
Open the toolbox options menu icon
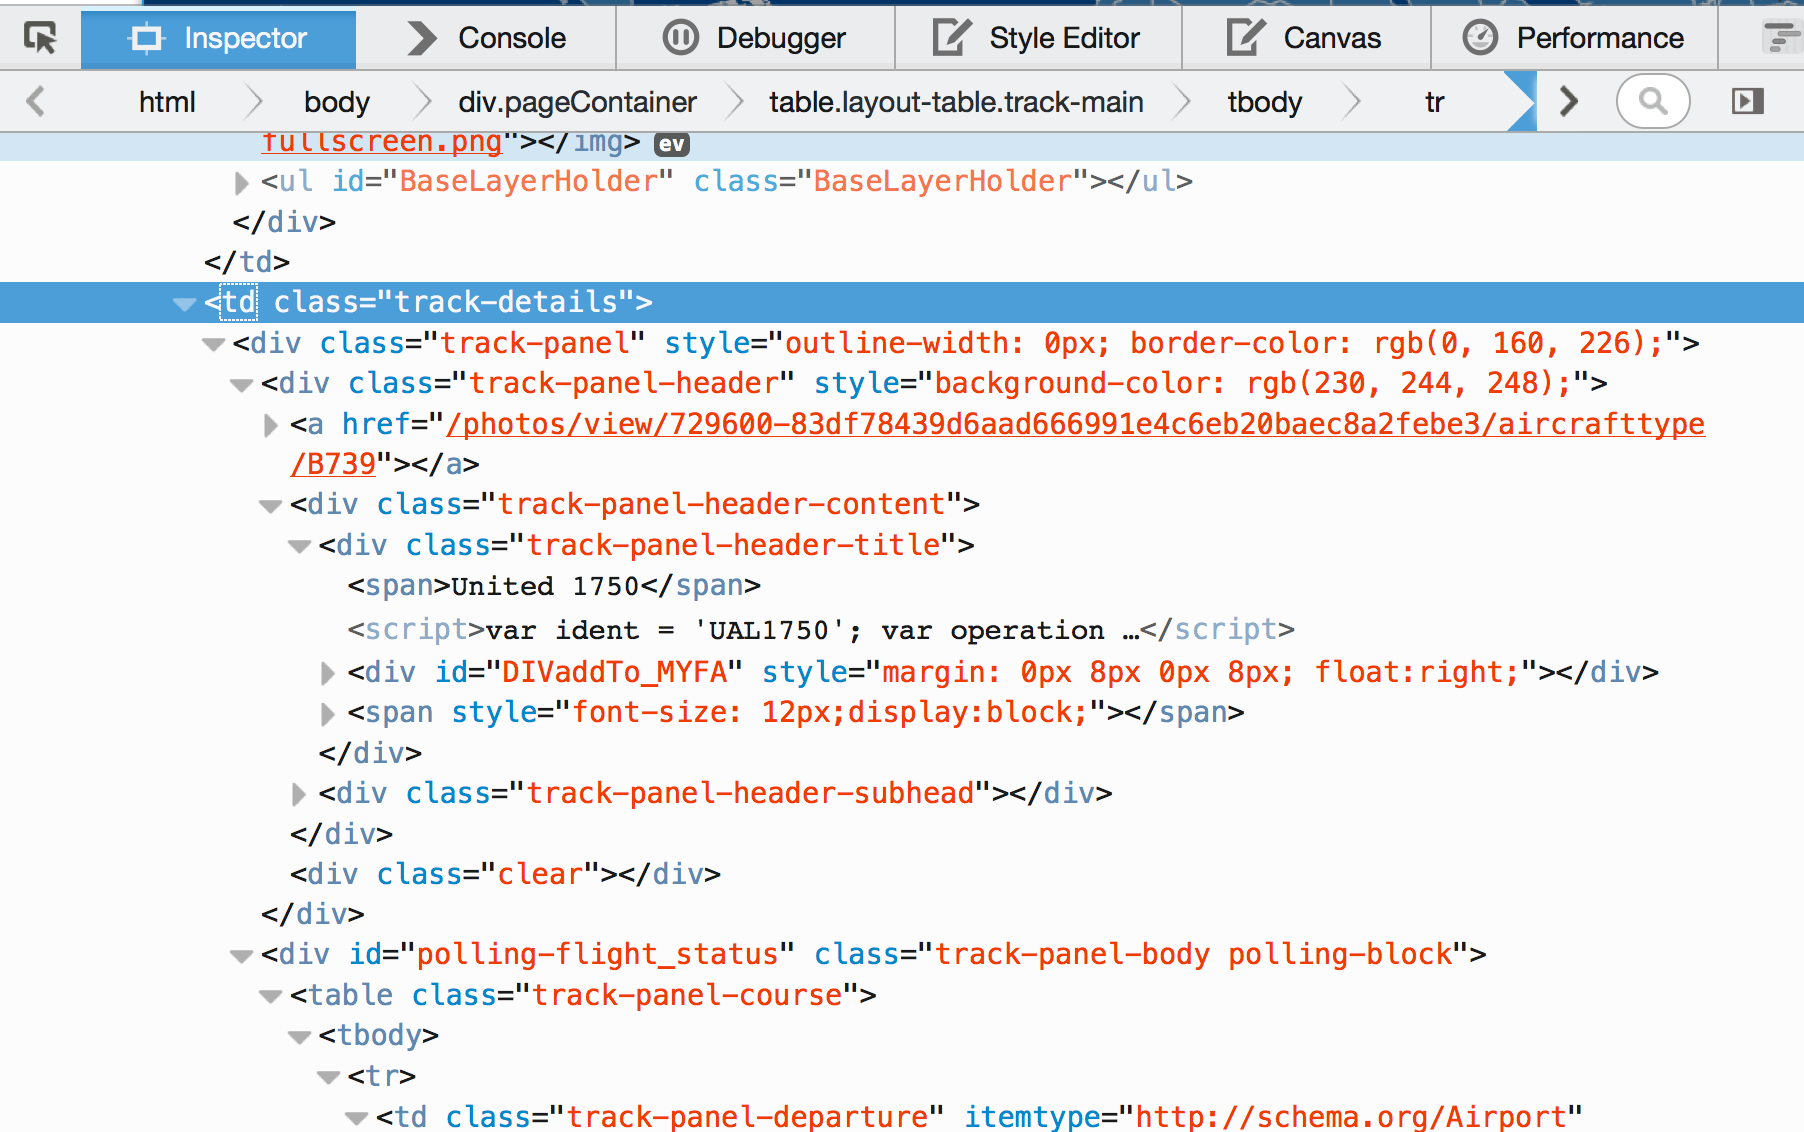pyautogui.click(x=1780, y=38)
